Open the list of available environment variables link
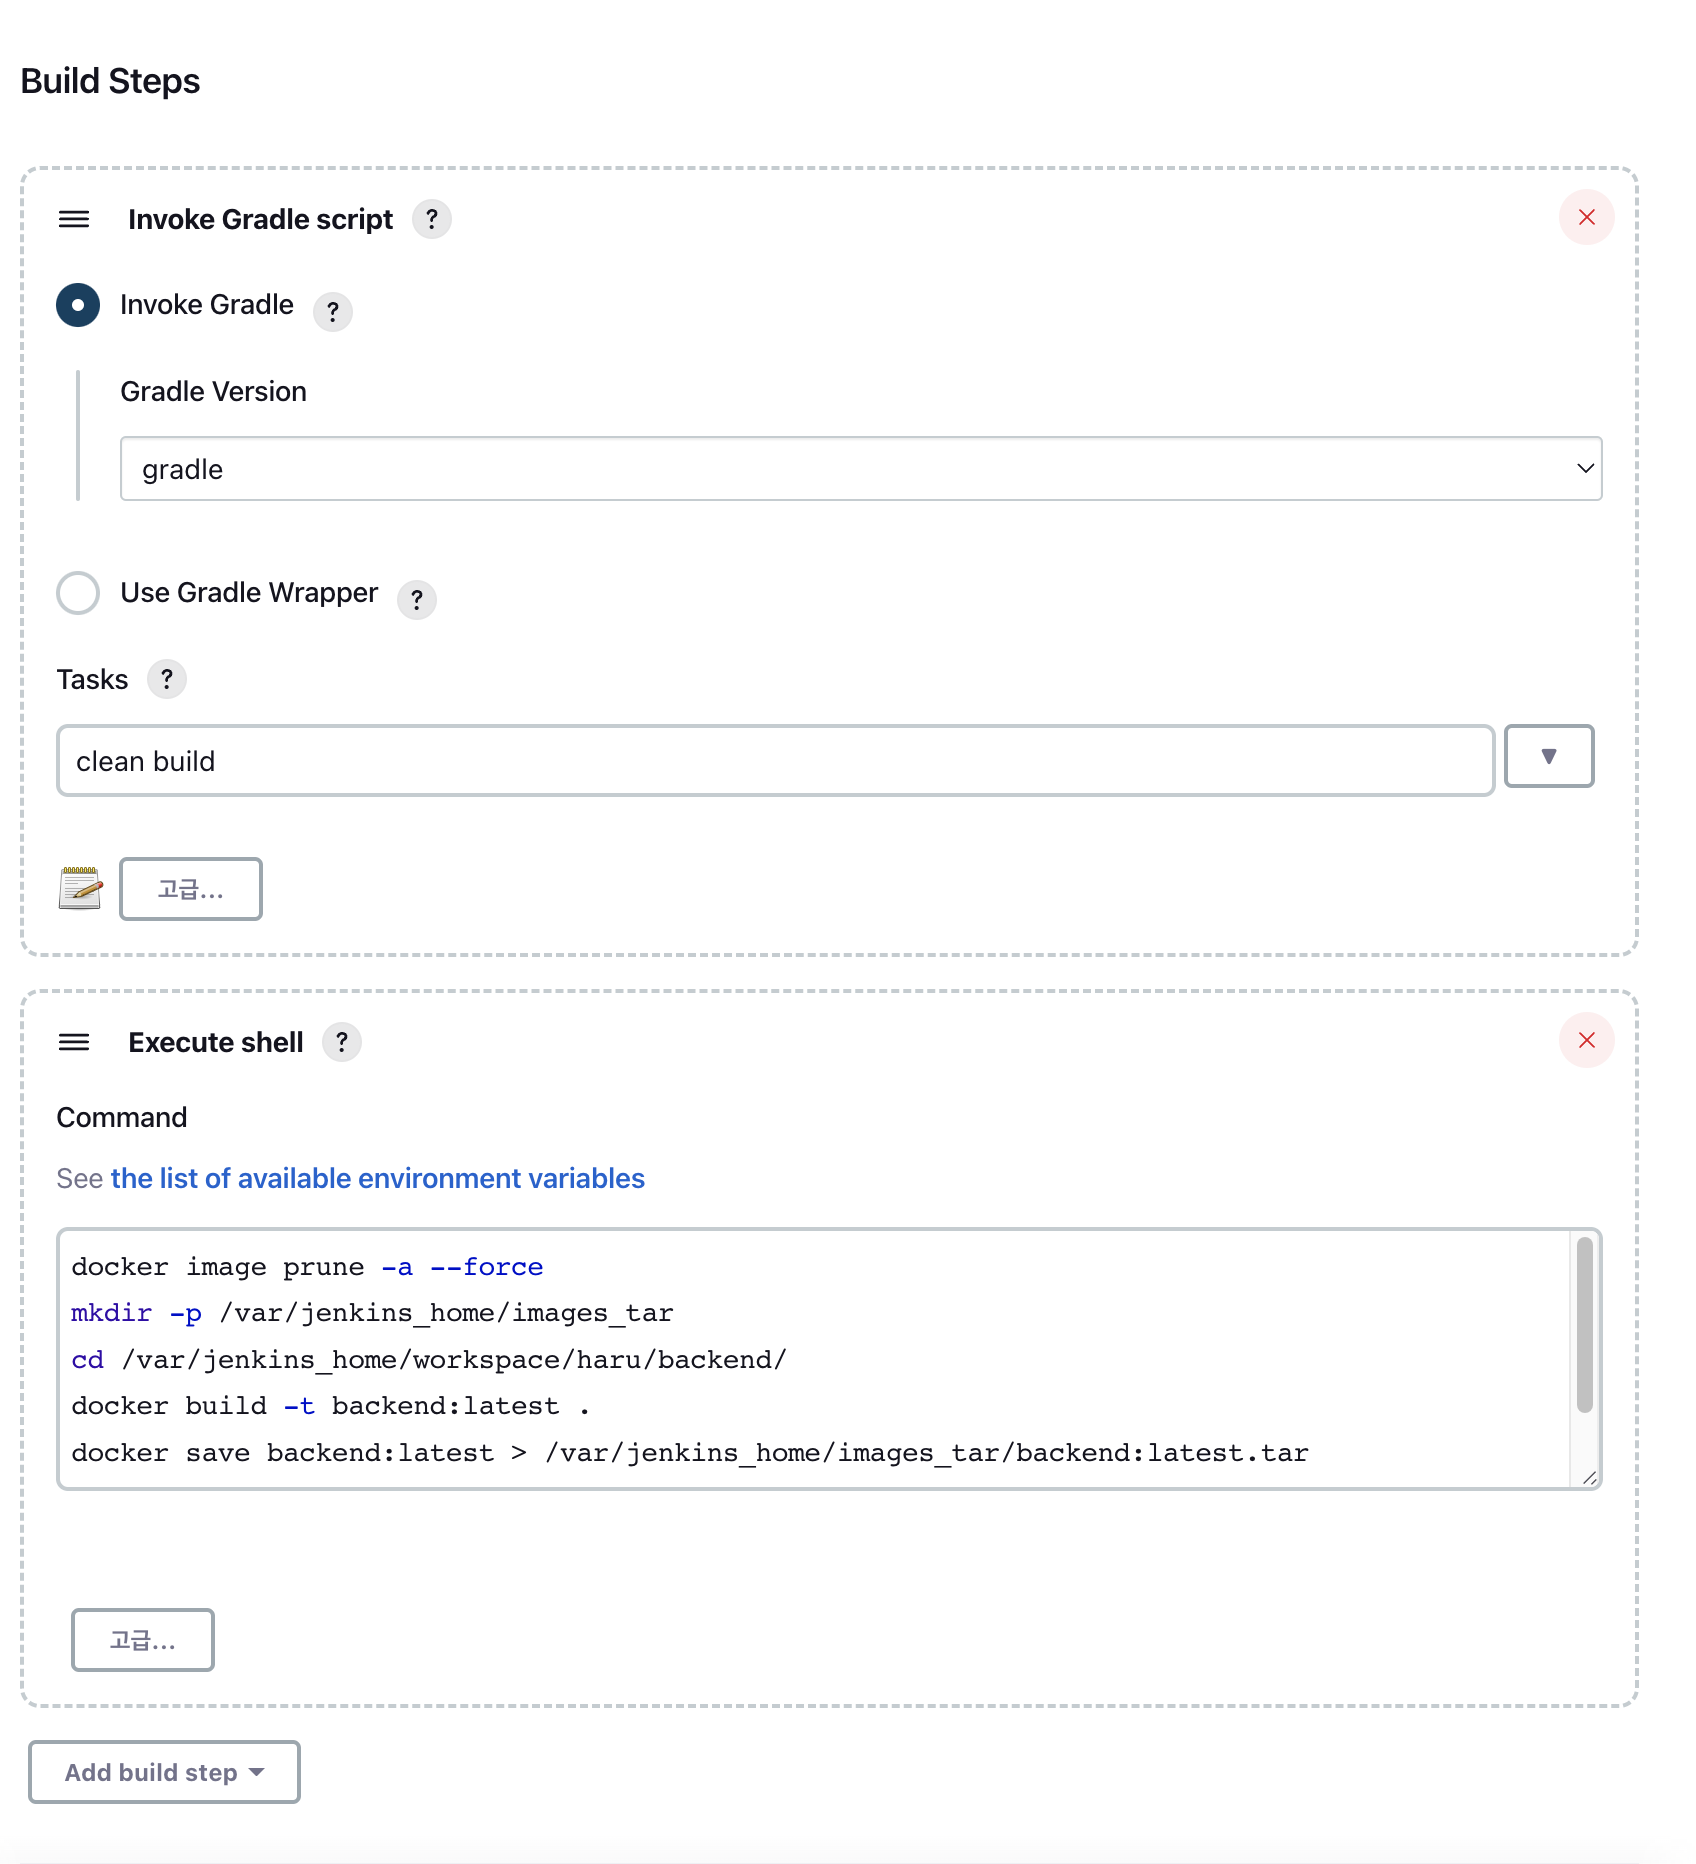Viewport: 1696px width, 1864px height. point(377,1178)
